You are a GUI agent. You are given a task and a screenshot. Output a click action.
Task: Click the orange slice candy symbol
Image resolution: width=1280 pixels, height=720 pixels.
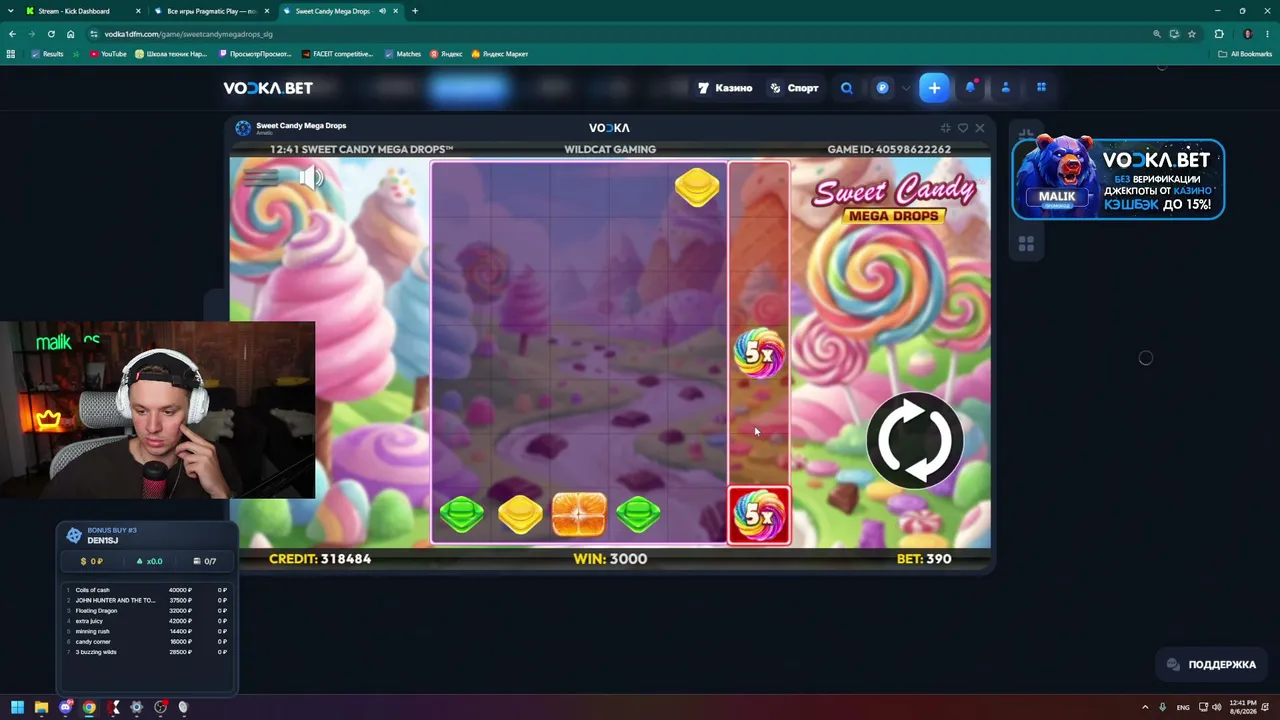(x=579, y=514)
